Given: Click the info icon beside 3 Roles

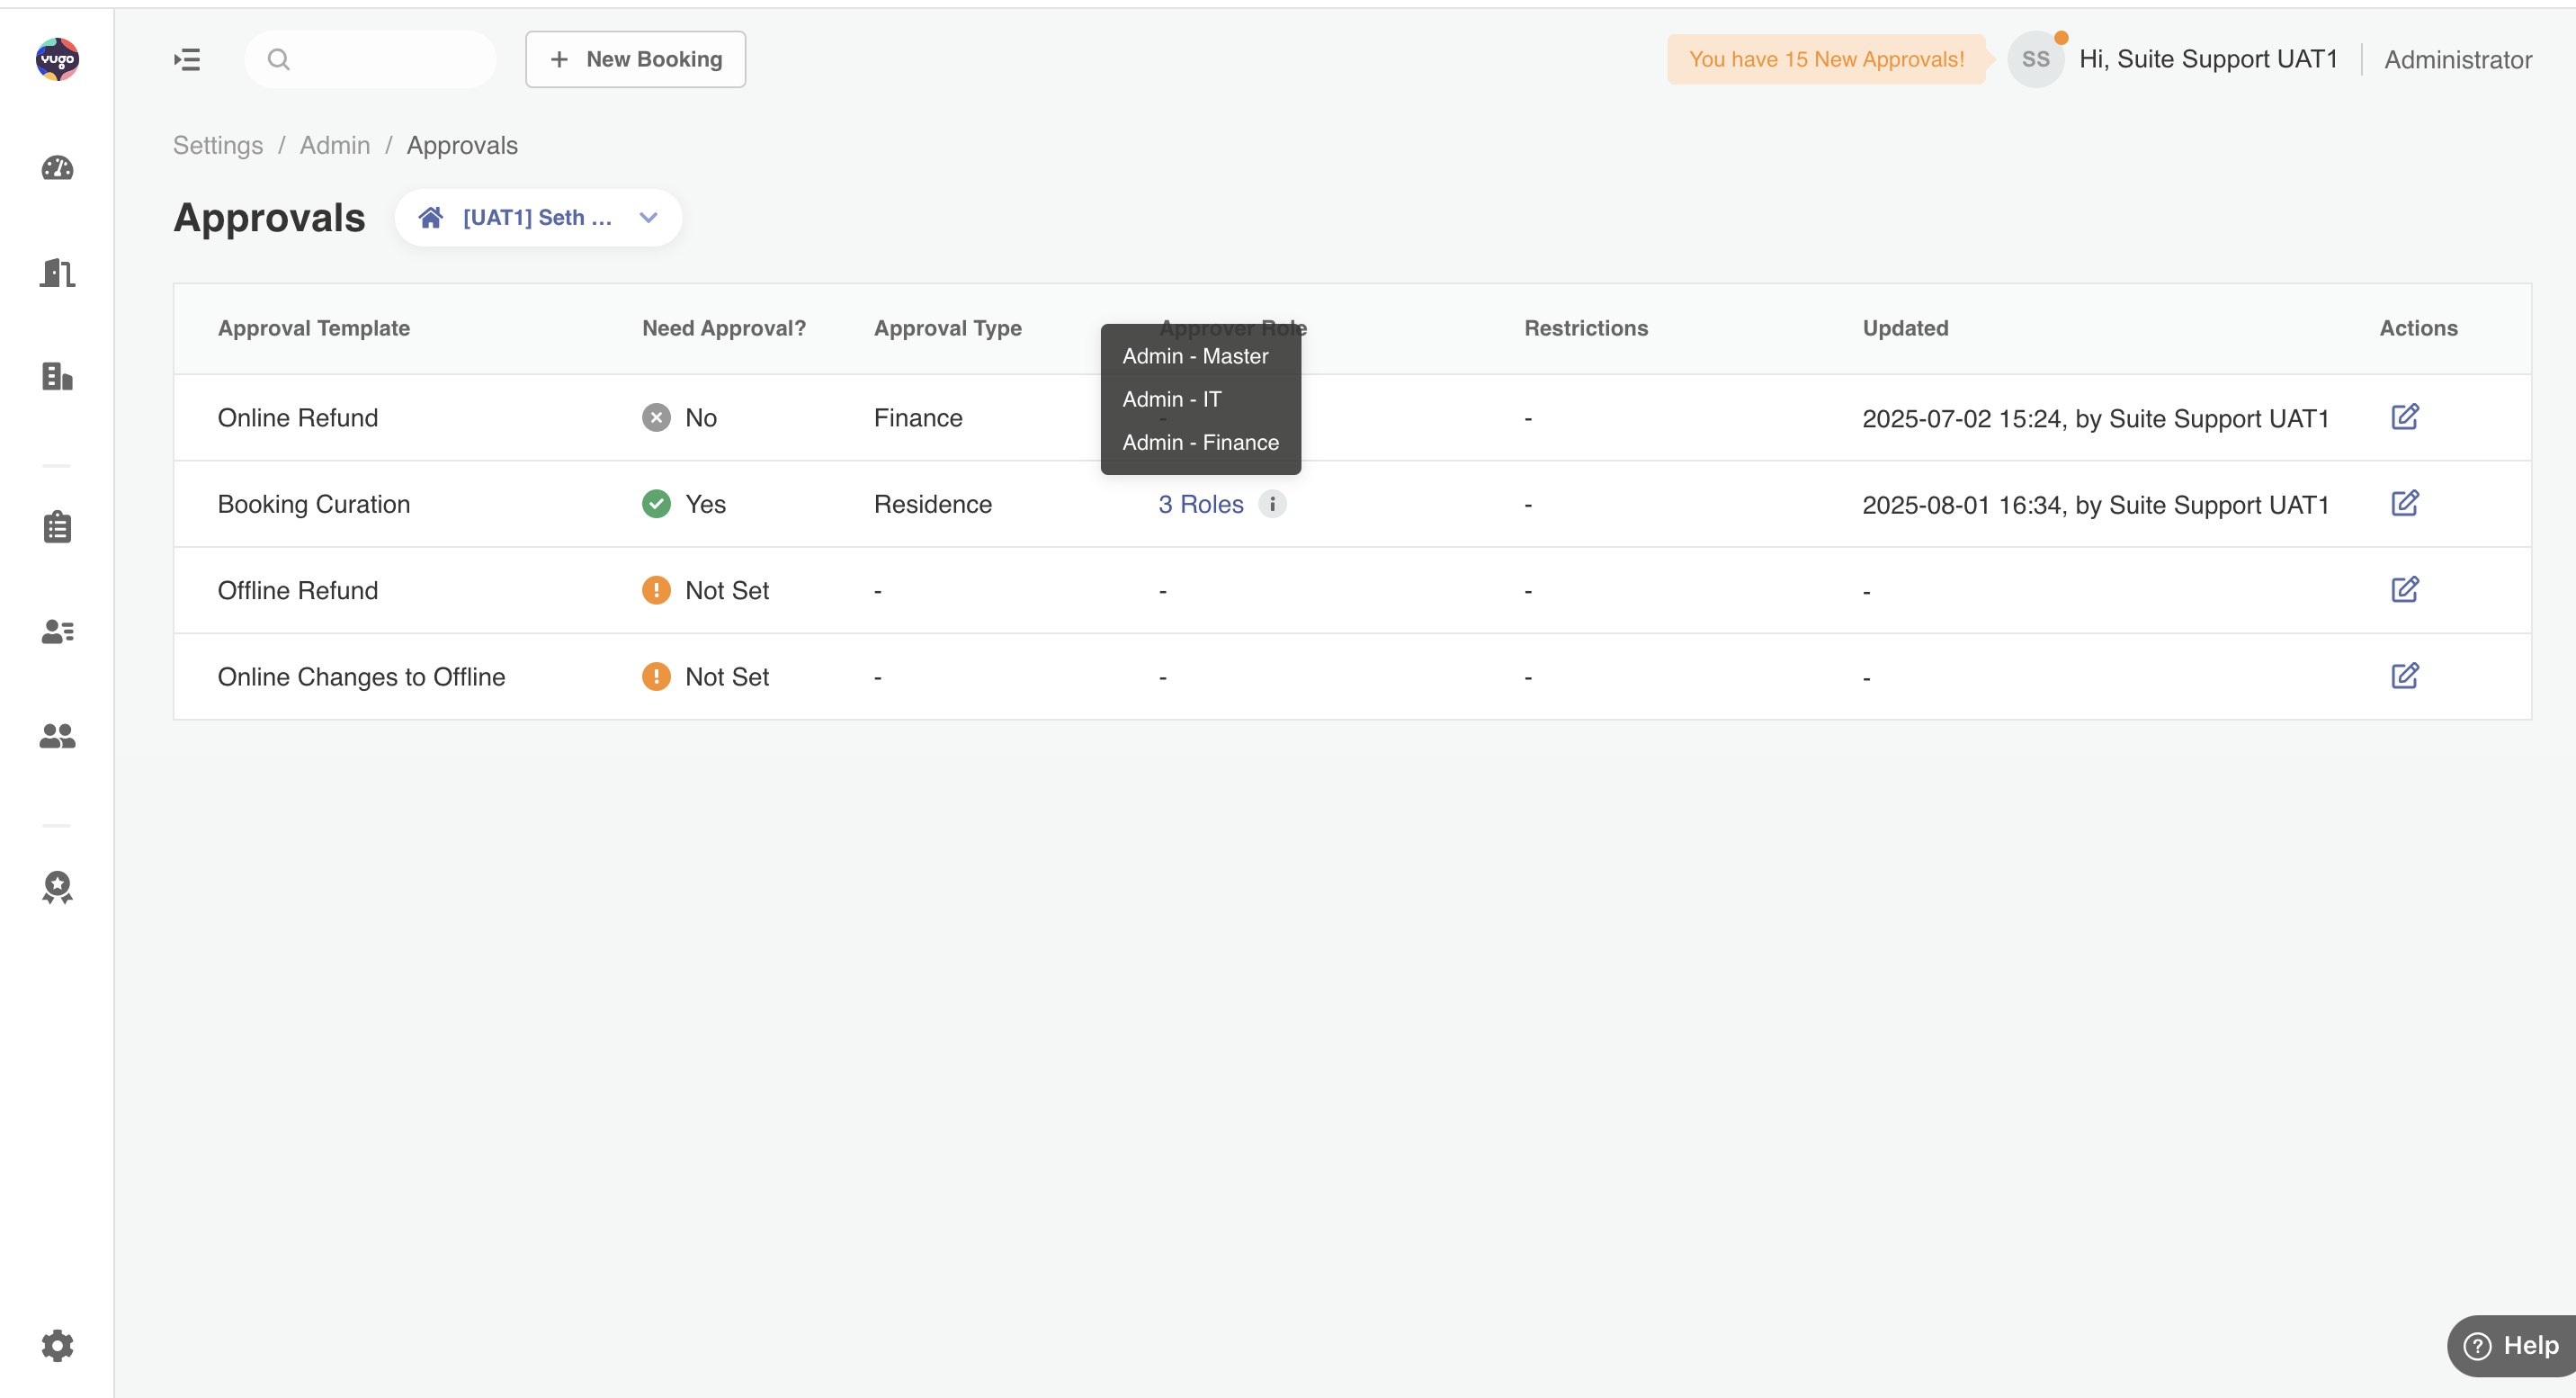Looking at the screenshot, I should 1272,504.
